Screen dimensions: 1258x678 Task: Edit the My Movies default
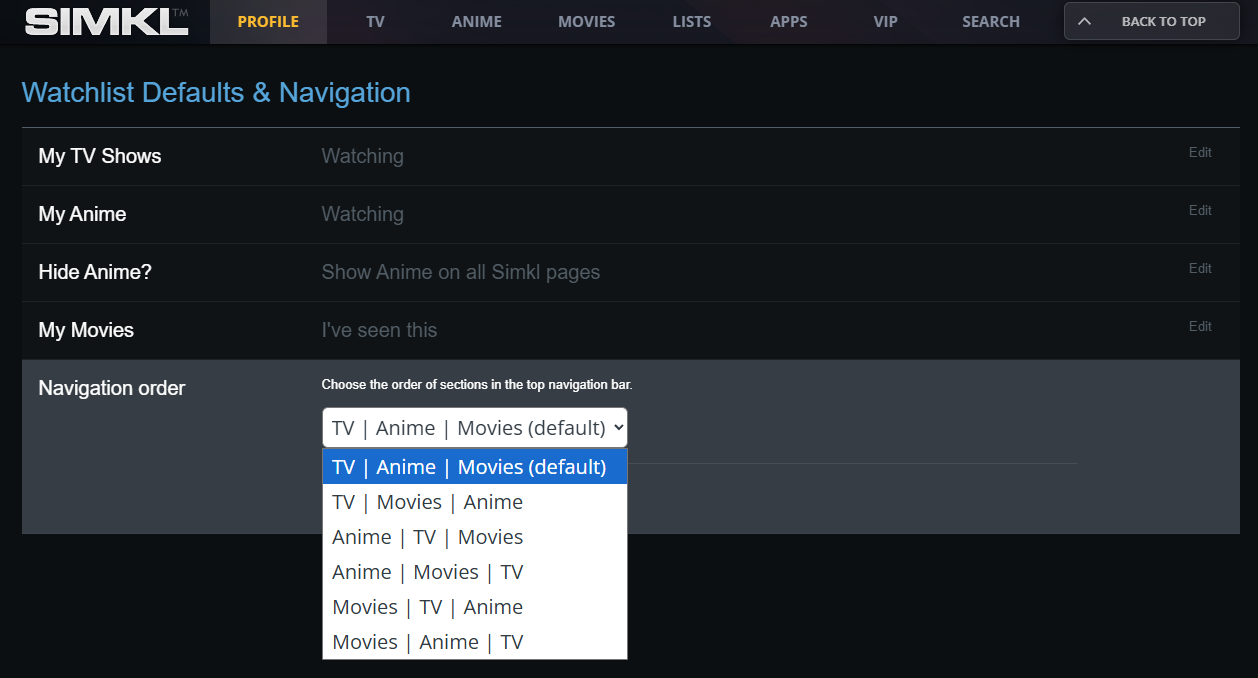tap(1200, 327)
